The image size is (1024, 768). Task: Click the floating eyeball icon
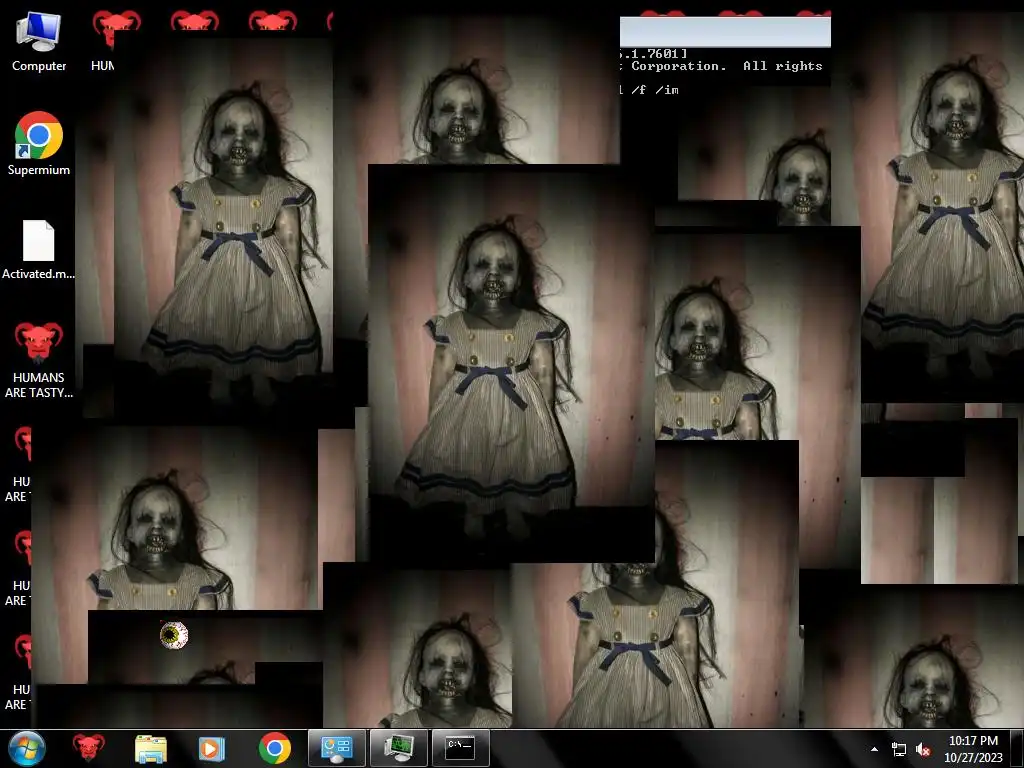click(x=174, y=635)
